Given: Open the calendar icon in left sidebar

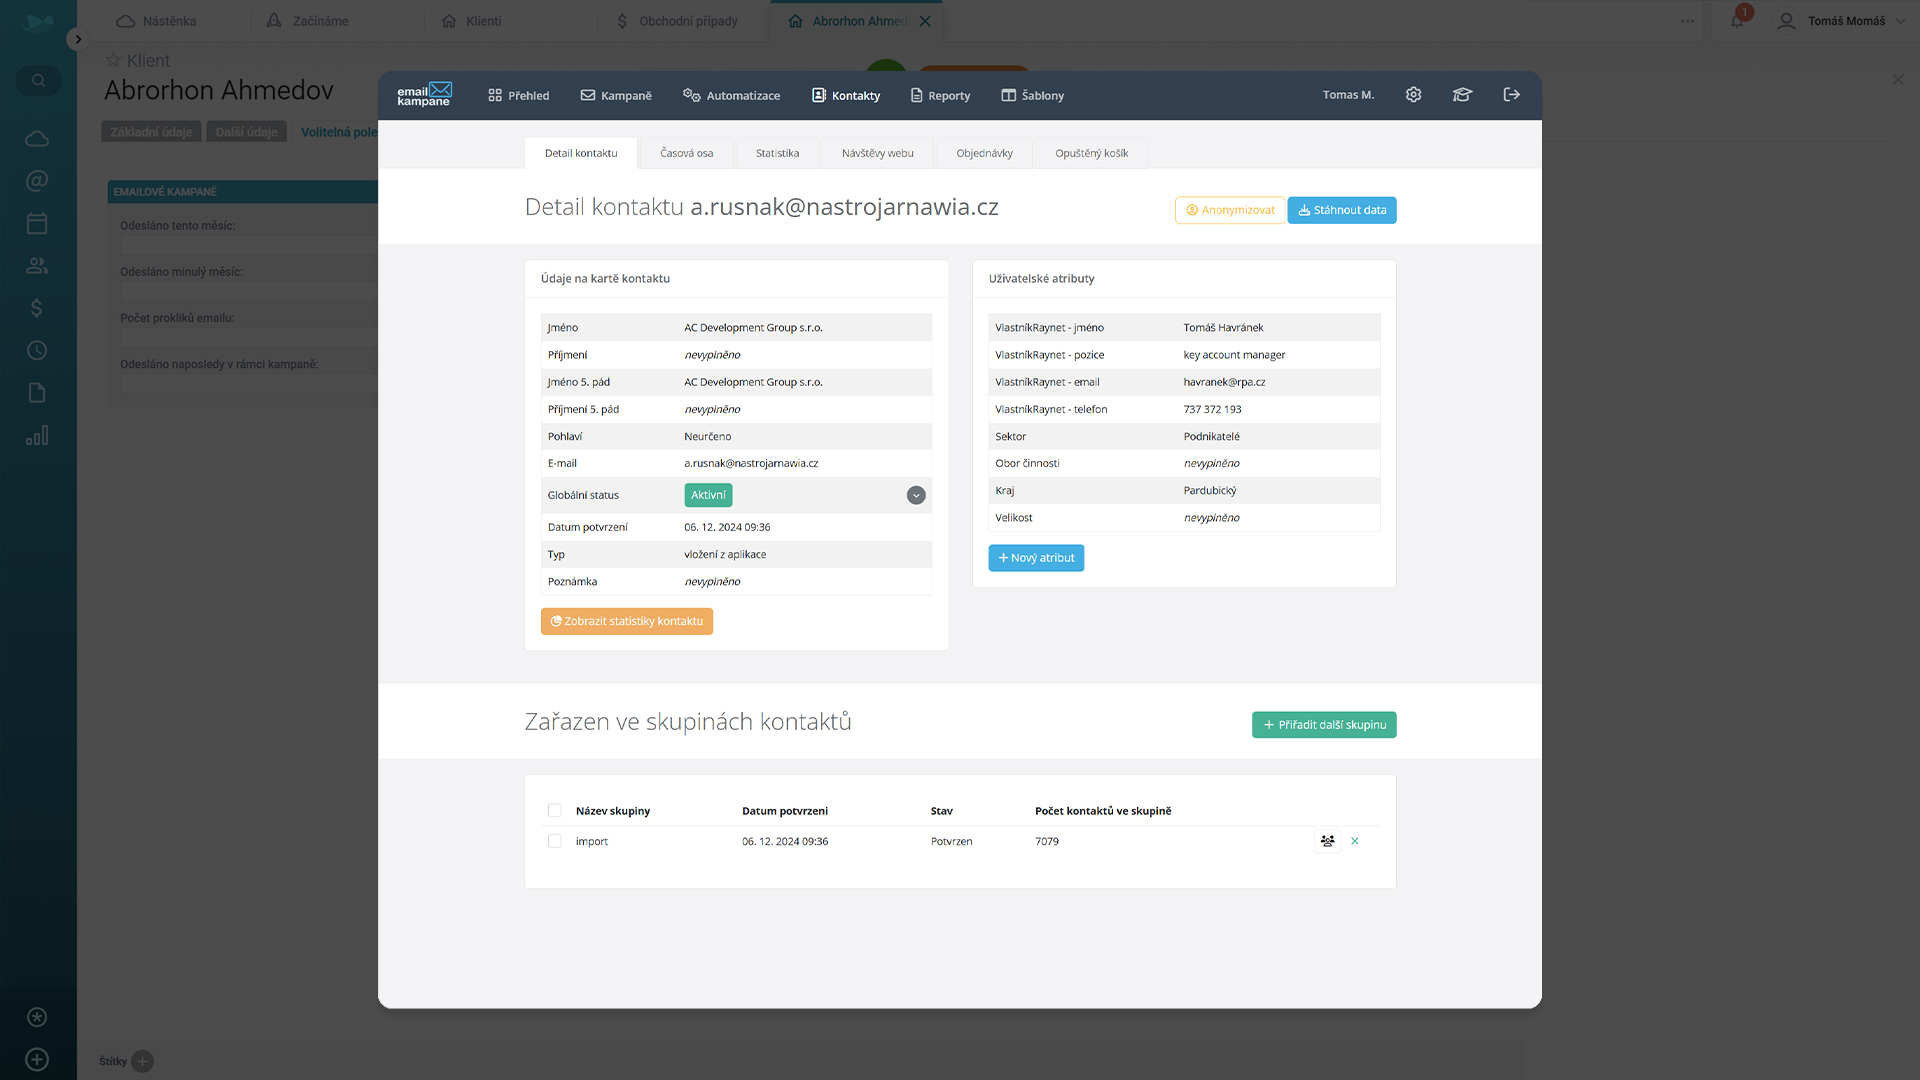Looking at the screenshot, I should tap(37, 223).
